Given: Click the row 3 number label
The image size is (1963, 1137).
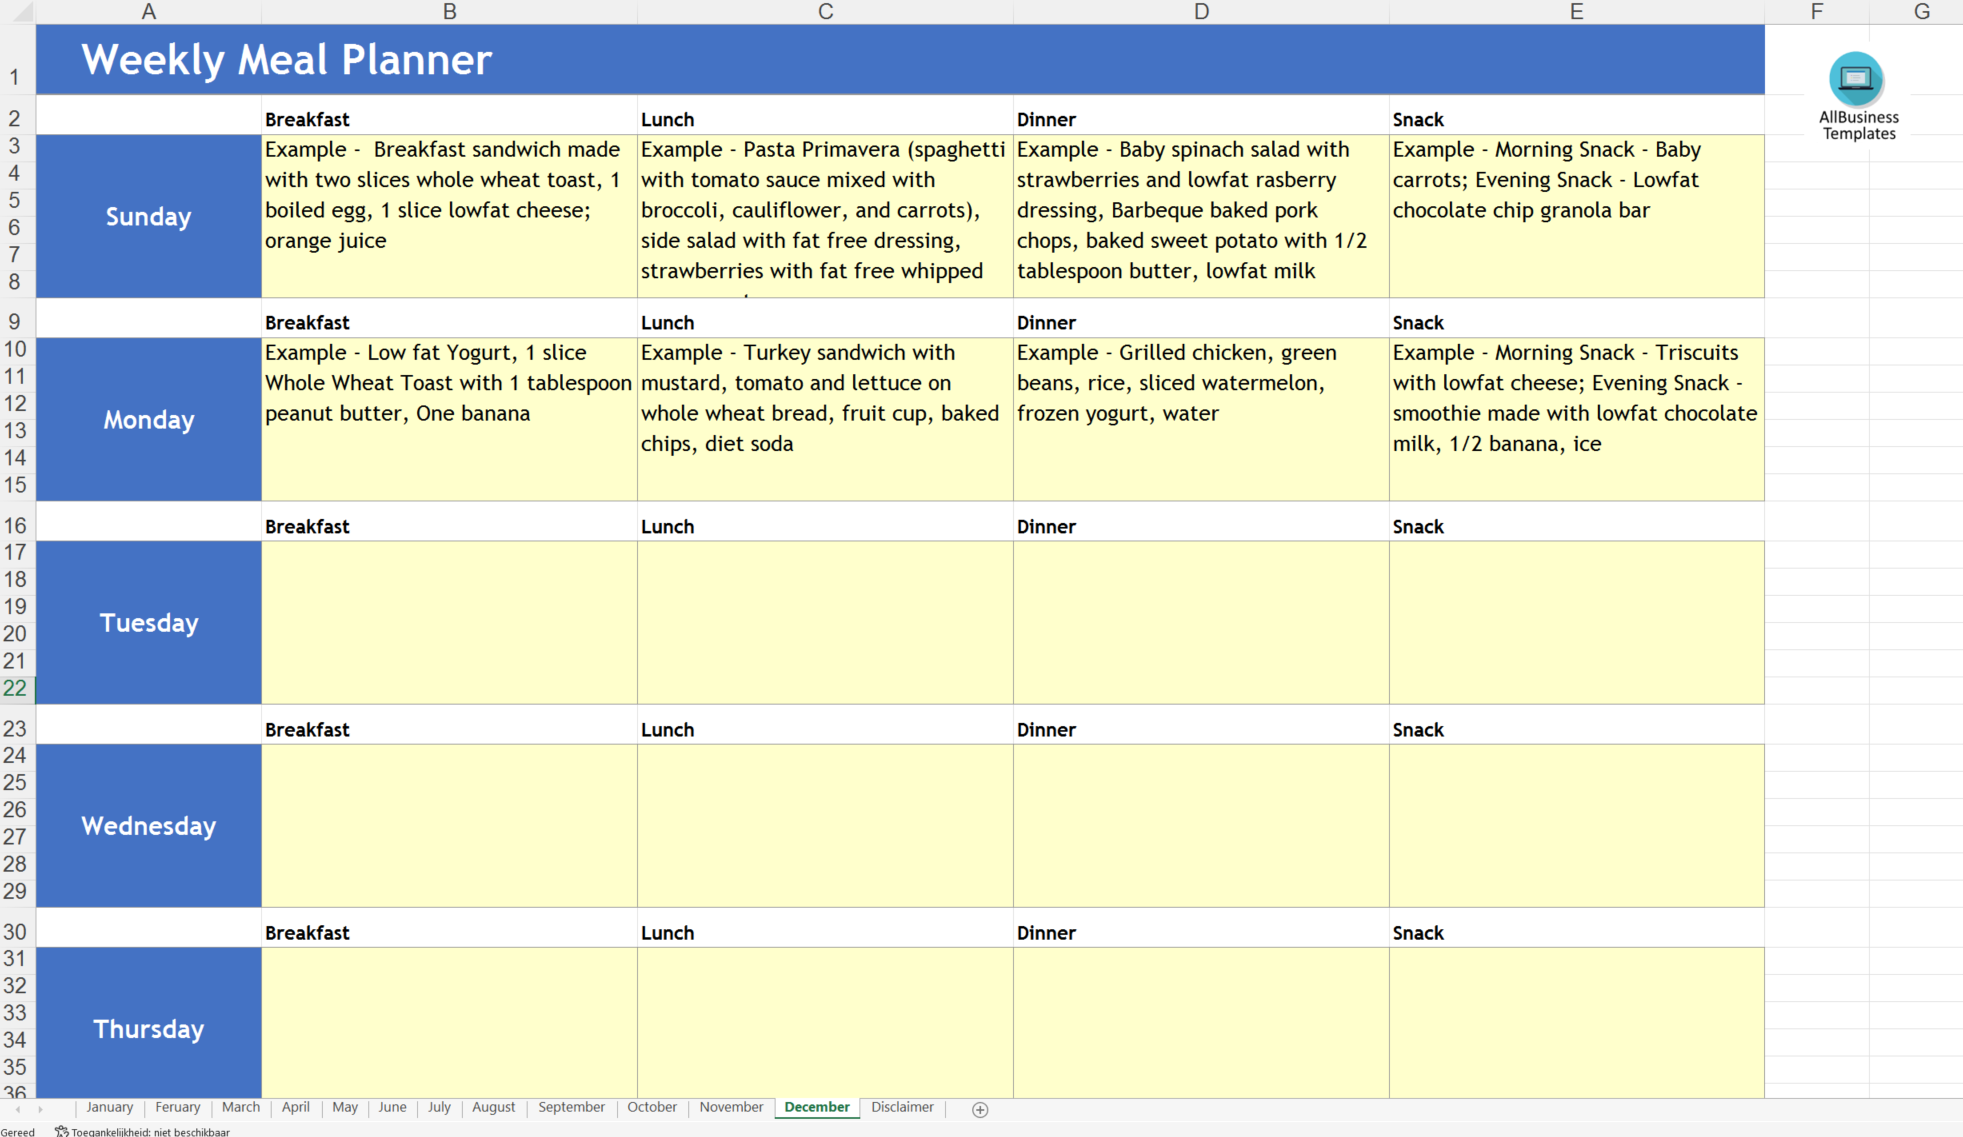Looking at the screenshot, I should coord(14,148).
